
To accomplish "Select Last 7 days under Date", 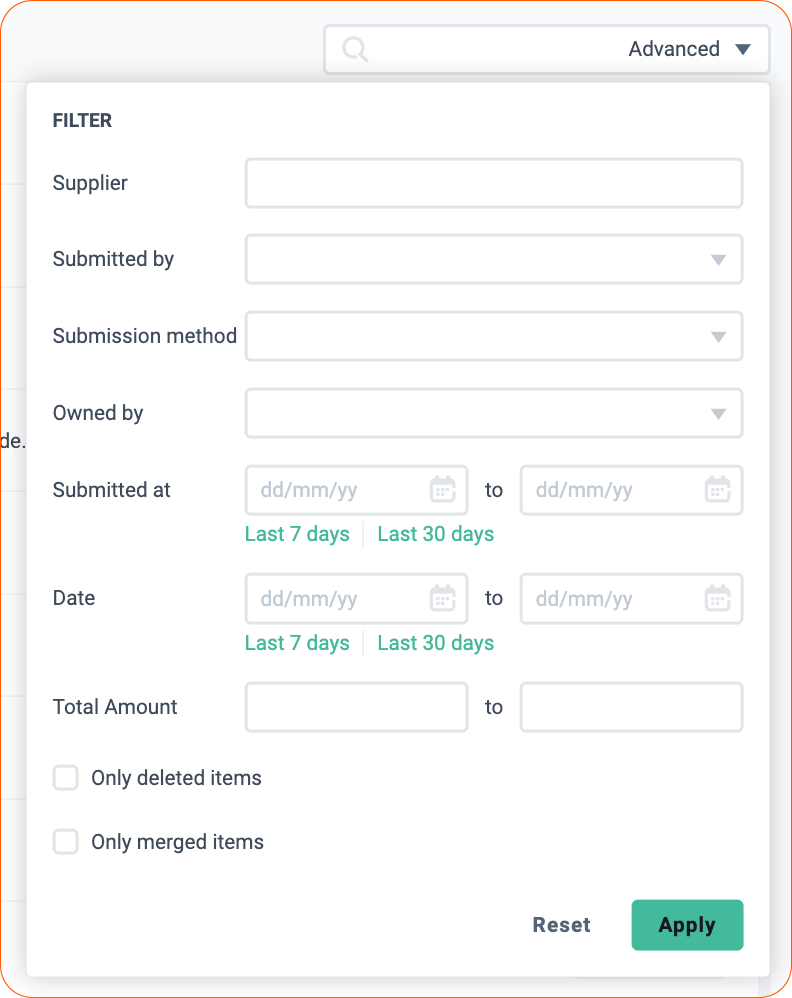I will [297, 643].
